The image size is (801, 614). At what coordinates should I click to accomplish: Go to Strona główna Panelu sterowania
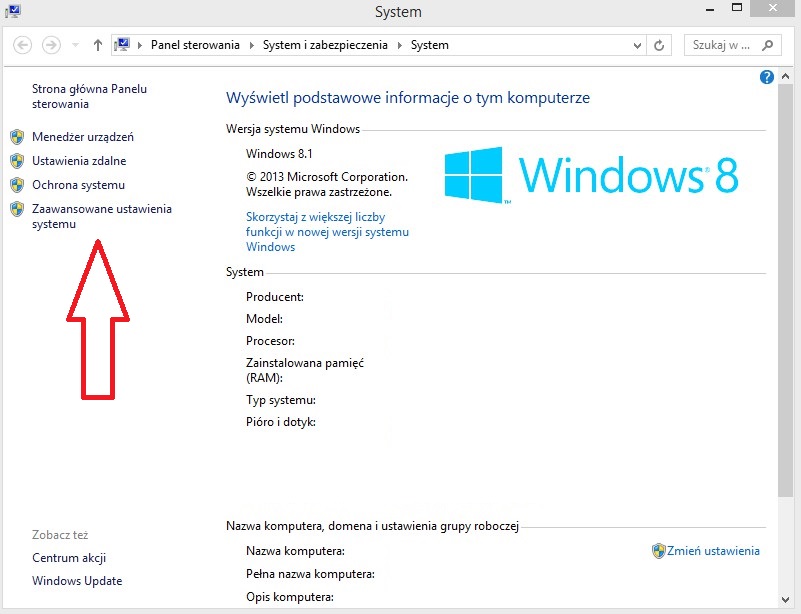click(89, 96)
